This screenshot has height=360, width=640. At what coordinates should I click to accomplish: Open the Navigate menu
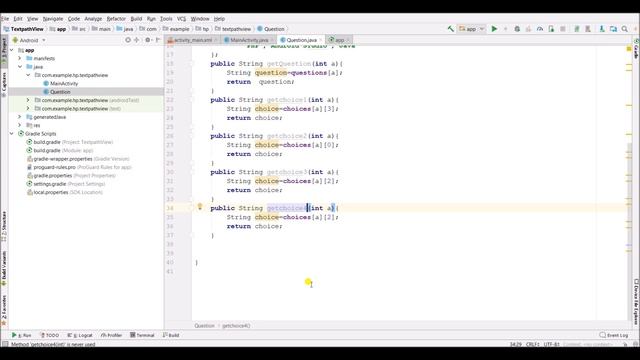(53, 19)
